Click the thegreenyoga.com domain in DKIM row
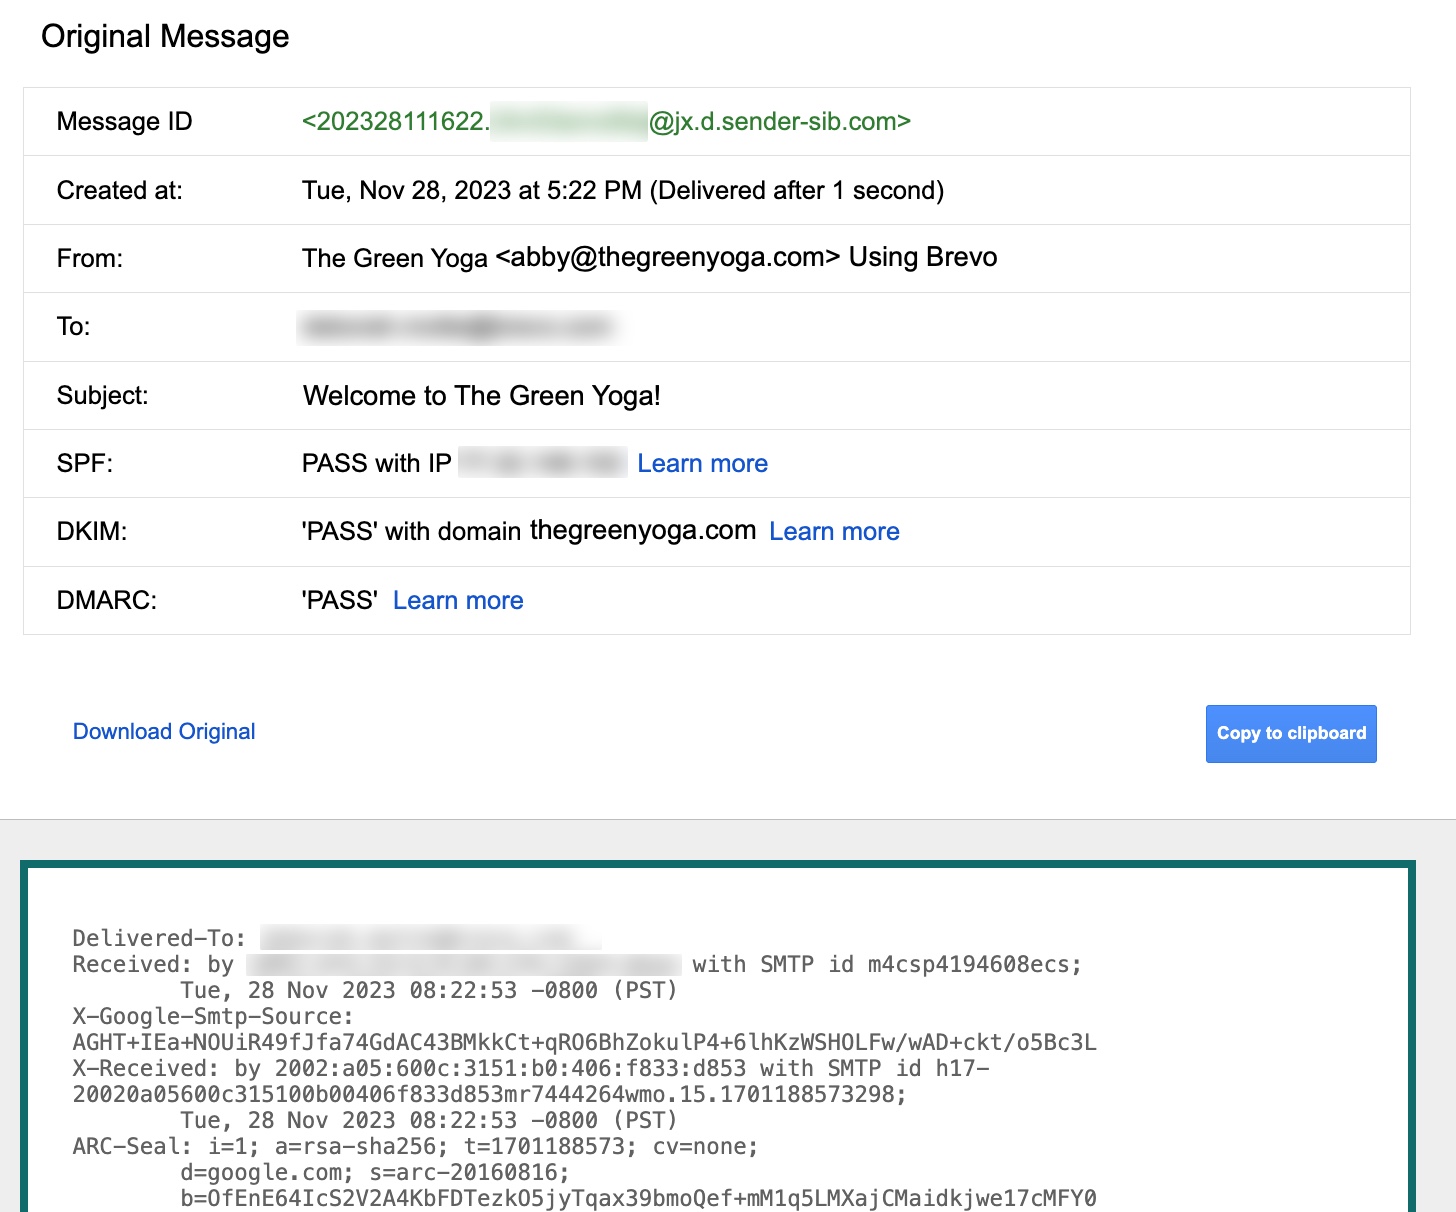 (642, 530)
